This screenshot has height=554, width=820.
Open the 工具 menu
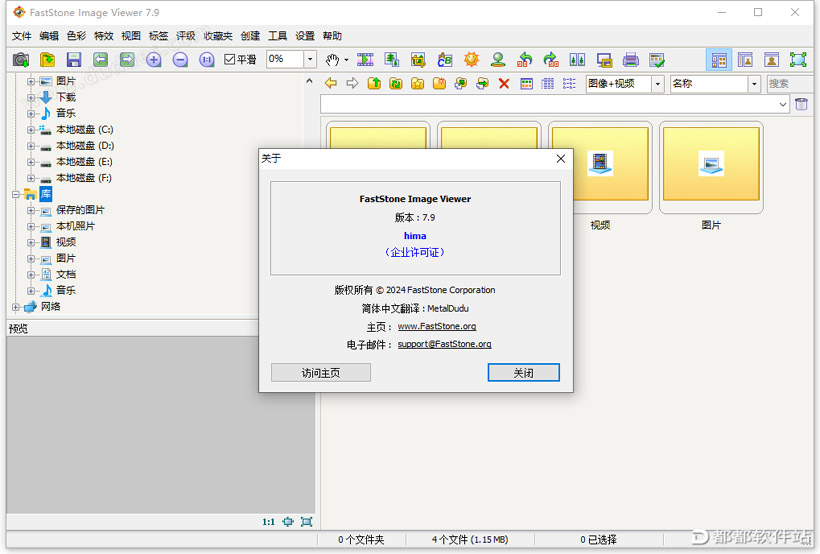(277, 36)
